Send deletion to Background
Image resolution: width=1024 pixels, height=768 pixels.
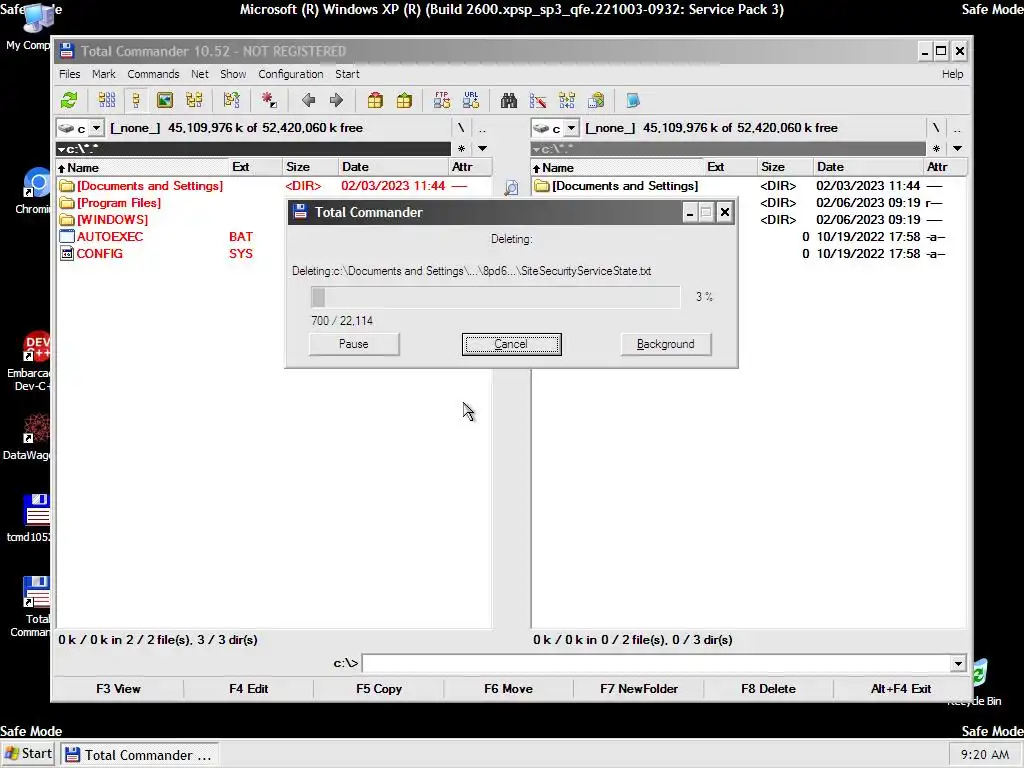pyautogui.click(x=665, y=344)
